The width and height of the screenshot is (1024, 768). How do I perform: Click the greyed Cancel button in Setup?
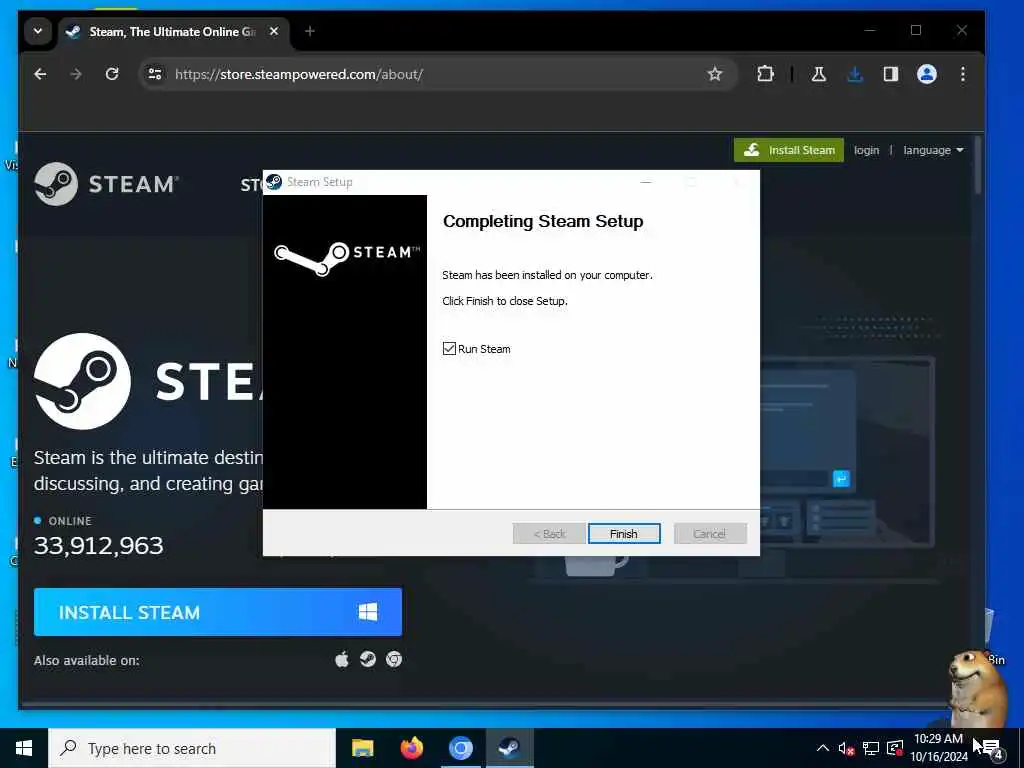pos(710,534)
